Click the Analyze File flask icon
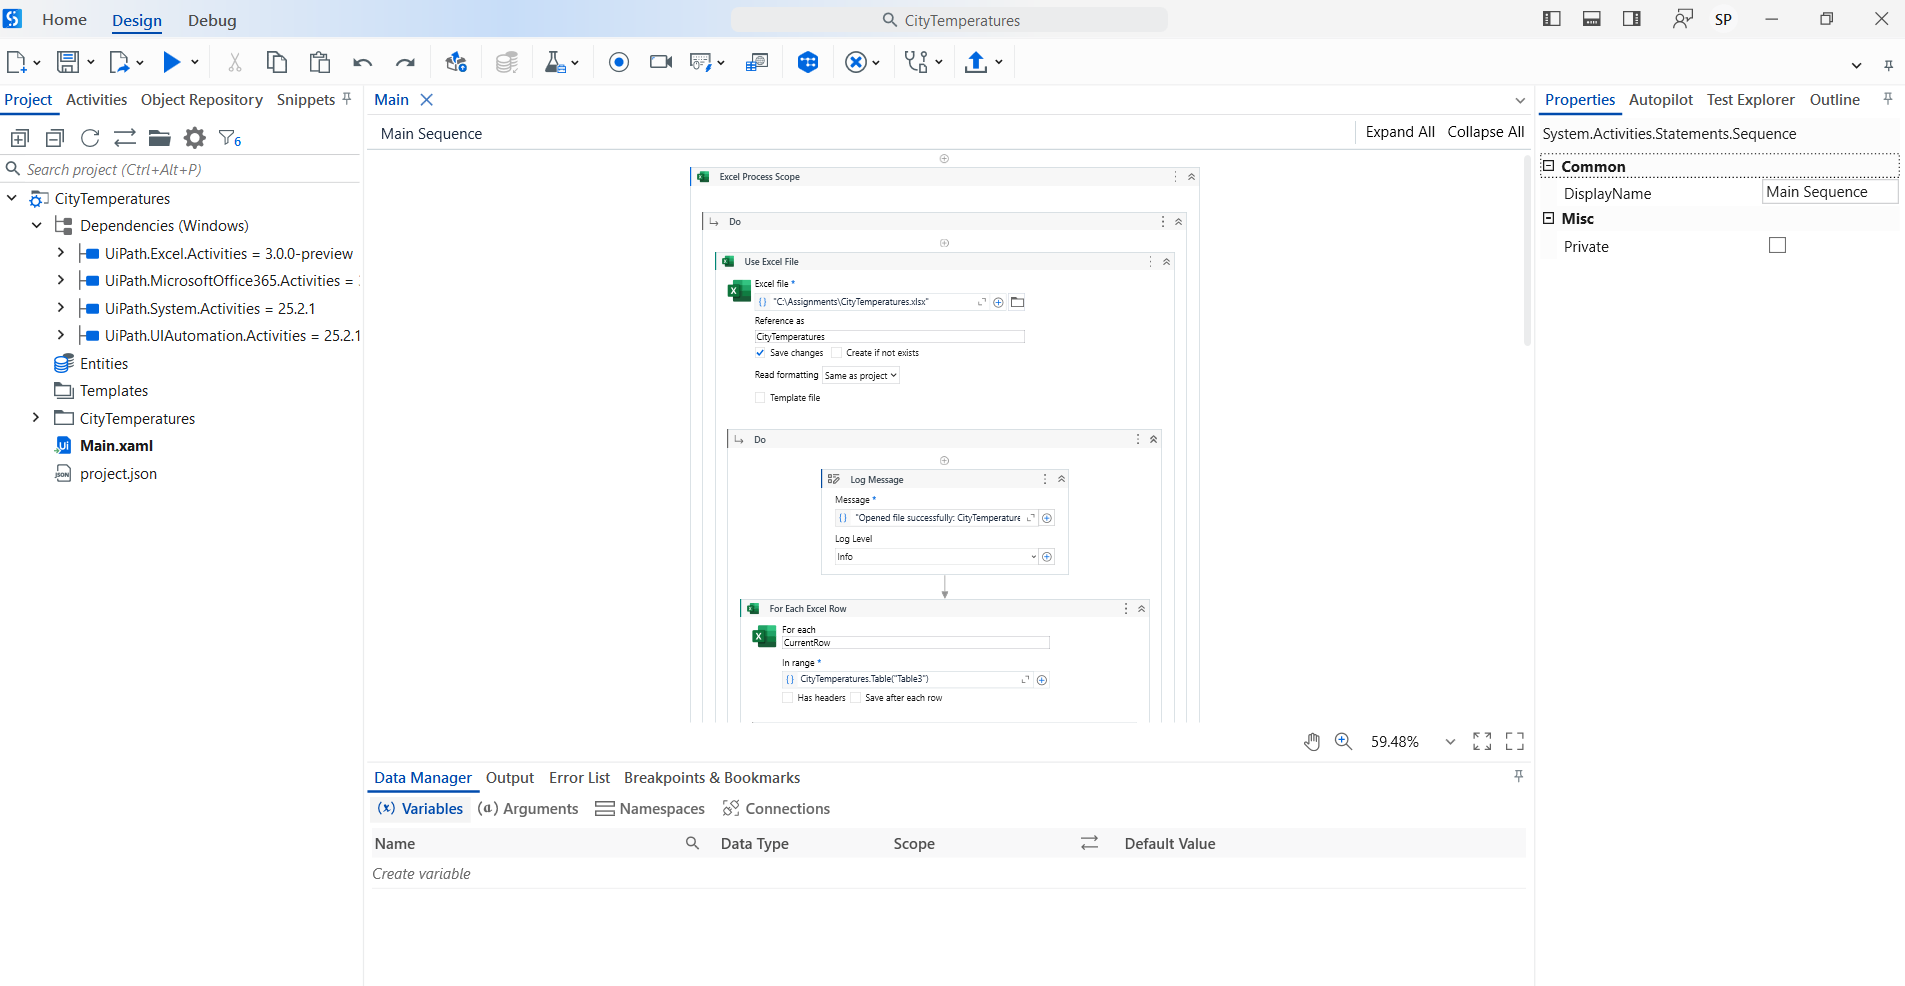Image resolution: width=1905 pixels, height=986 pixels. point(555,62)
